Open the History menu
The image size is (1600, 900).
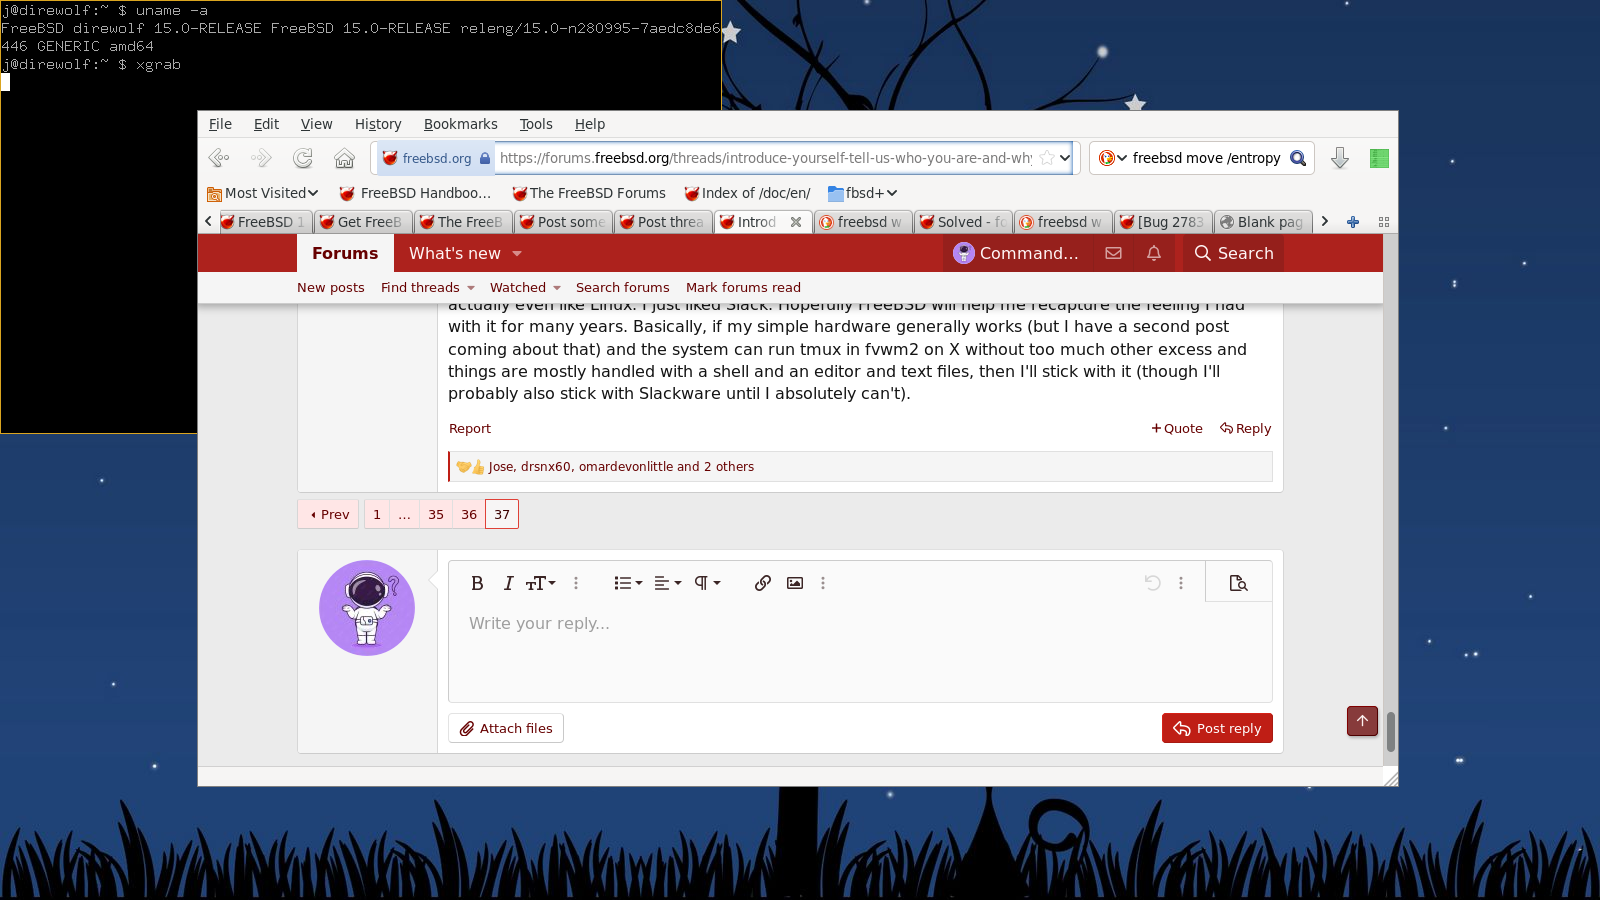click(377, 124)
